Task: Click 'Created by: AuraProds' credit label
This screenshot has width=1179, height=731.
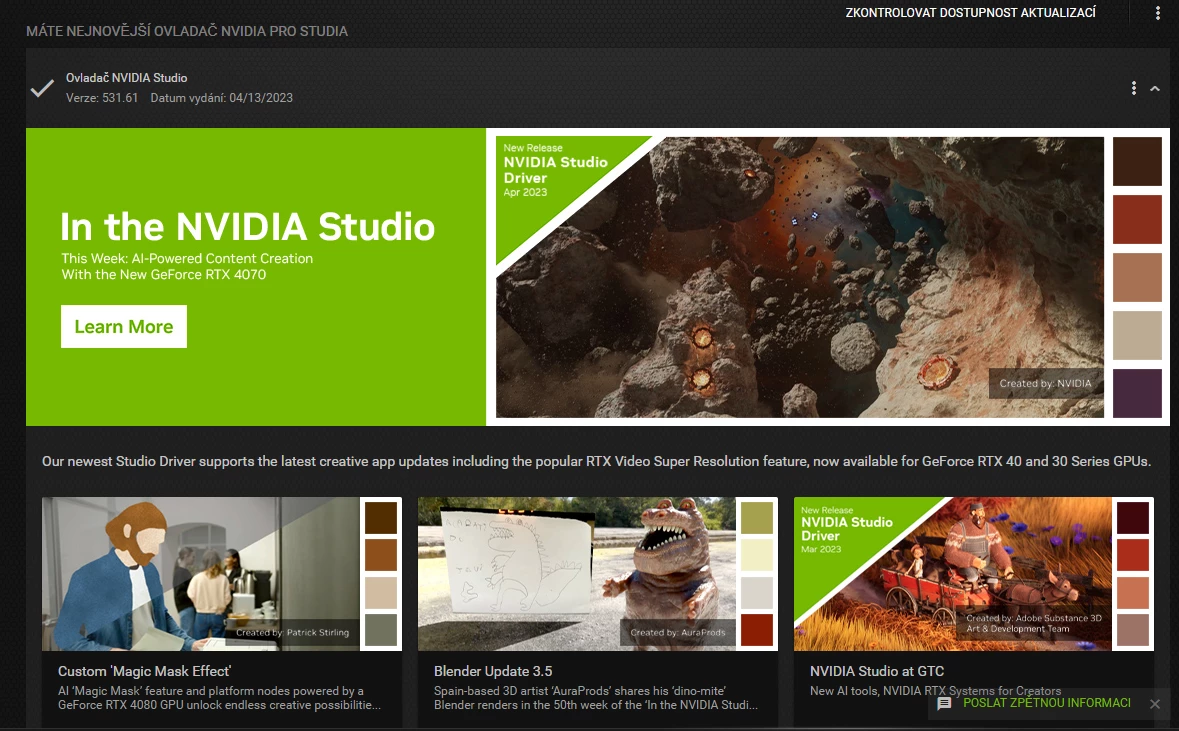Action: 677,632
